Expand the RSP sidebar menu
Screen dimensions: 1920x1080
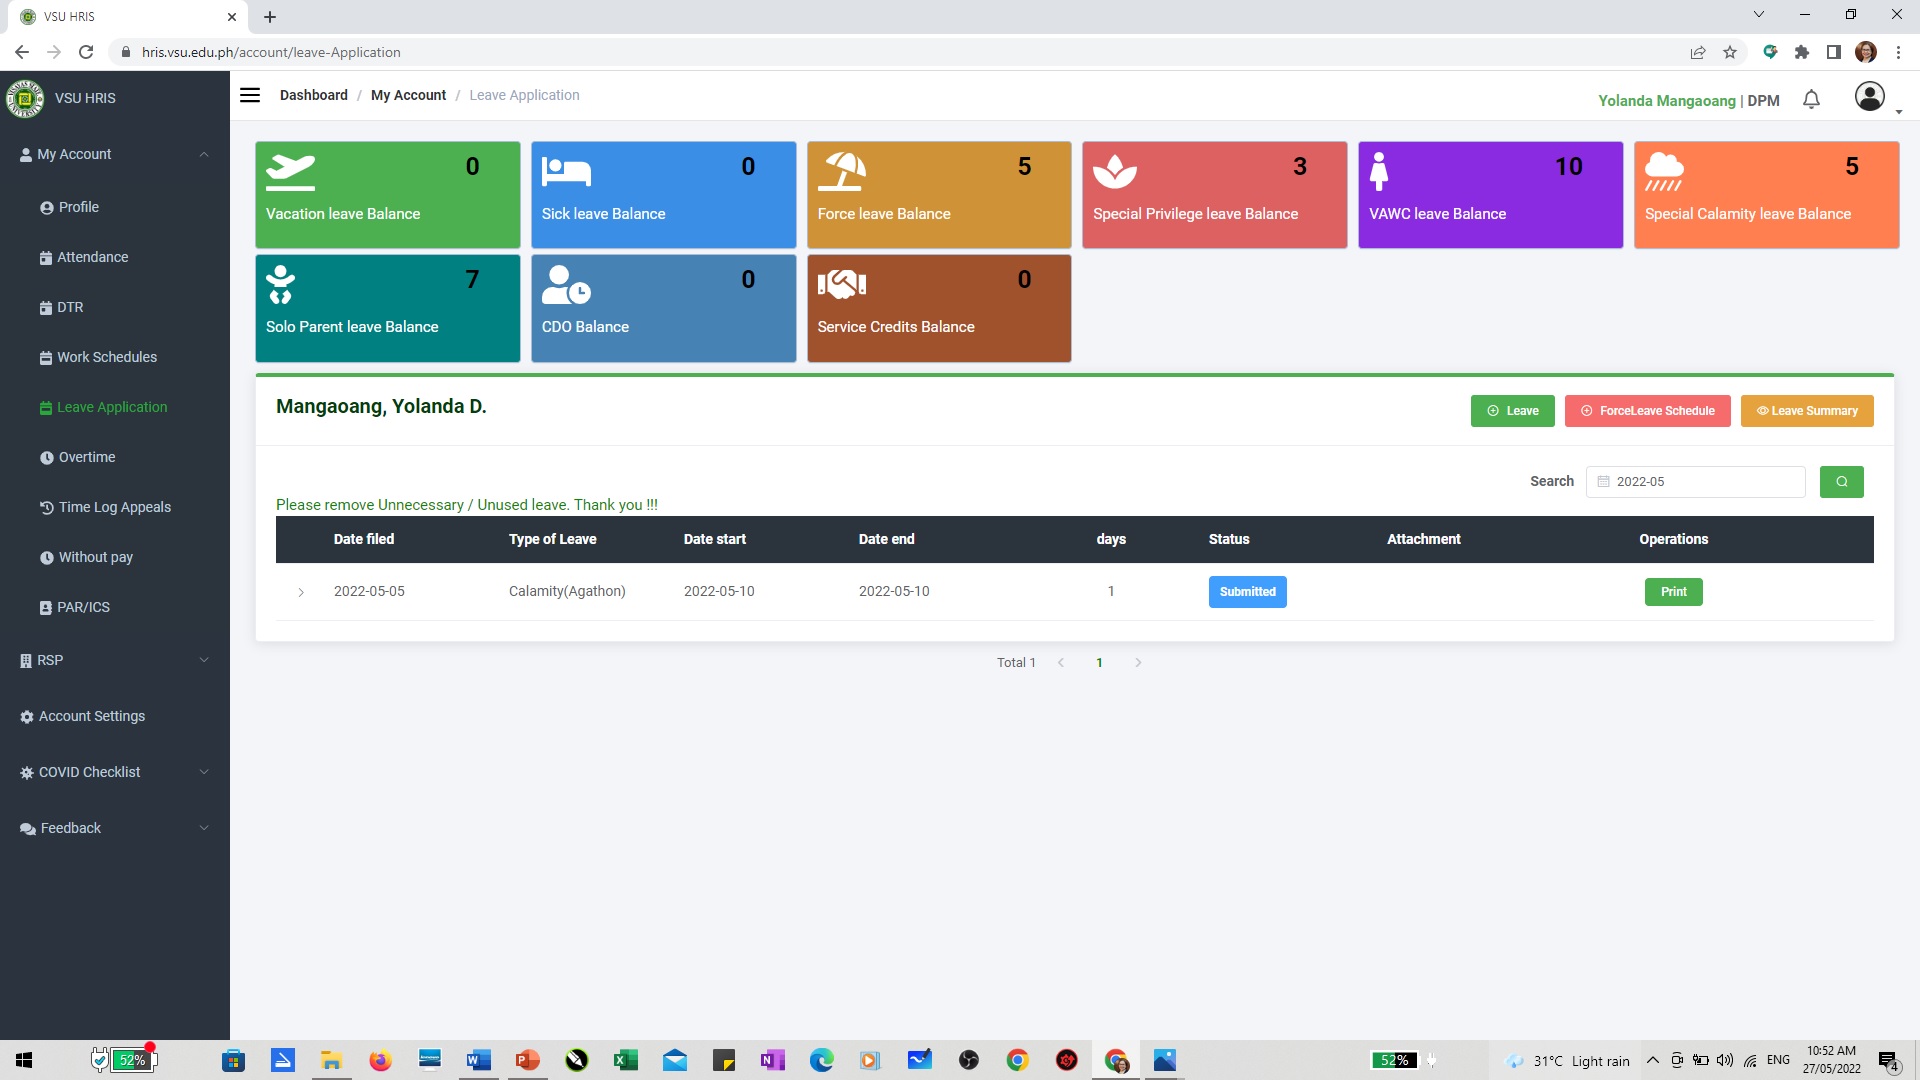pyautogui.click(x=204, y=660)
